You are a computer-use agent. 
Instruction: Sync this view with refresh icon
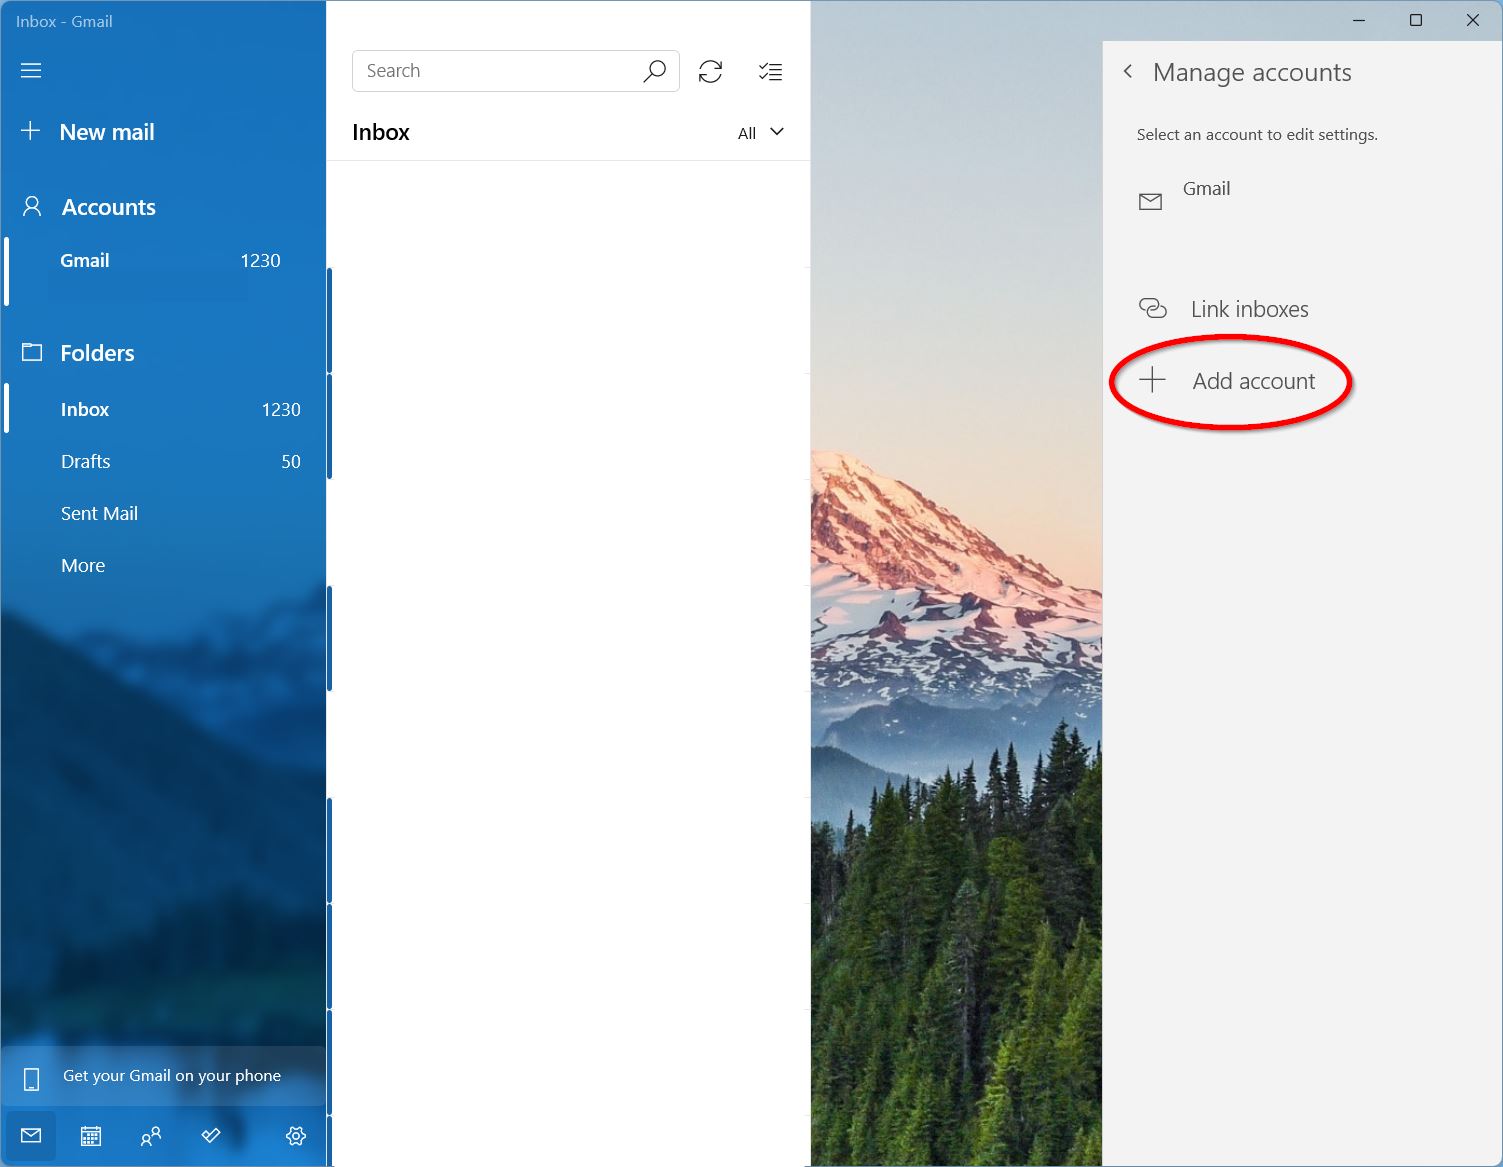pyautogui.click(x=711, y=71)
